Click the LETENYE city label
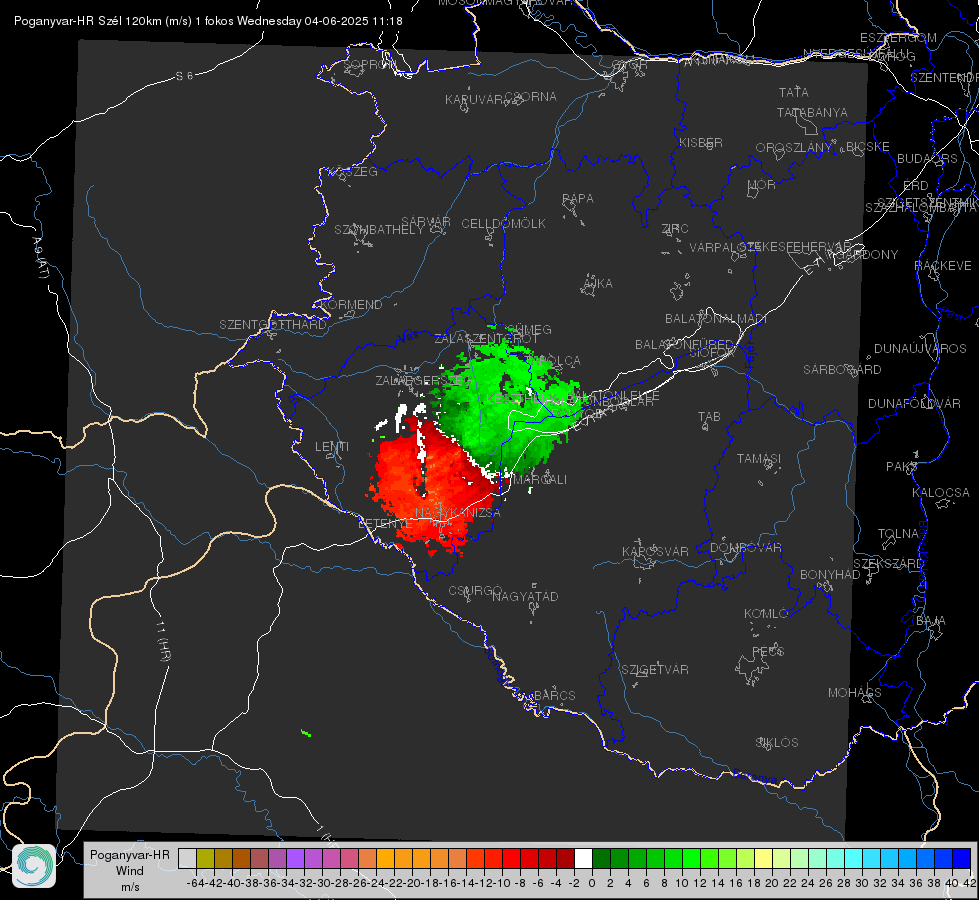This screenshot has width=979, height=900. [385, 524]
